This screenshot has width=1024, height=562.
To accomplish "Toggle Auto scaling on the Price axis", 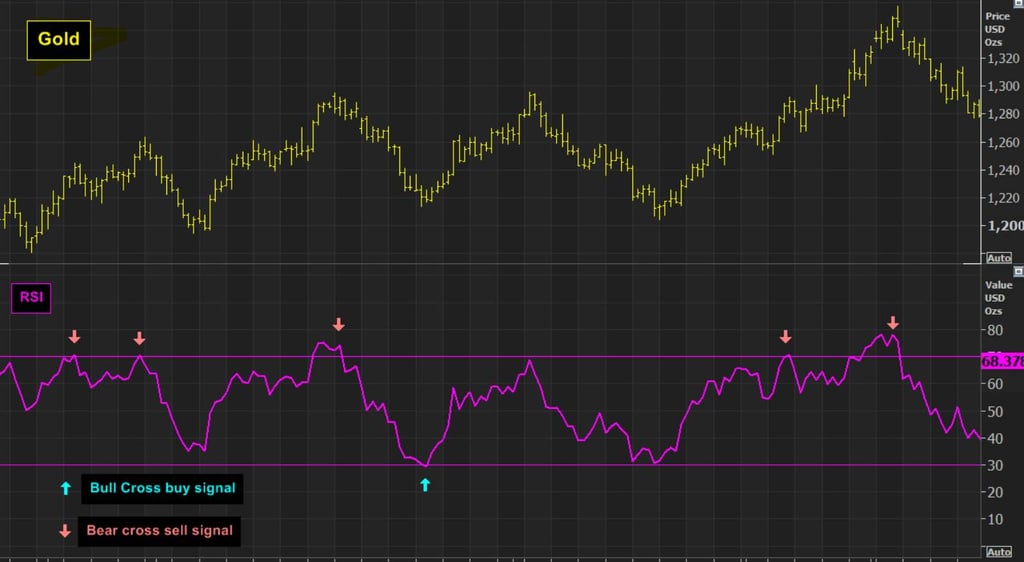I will 999,258.
